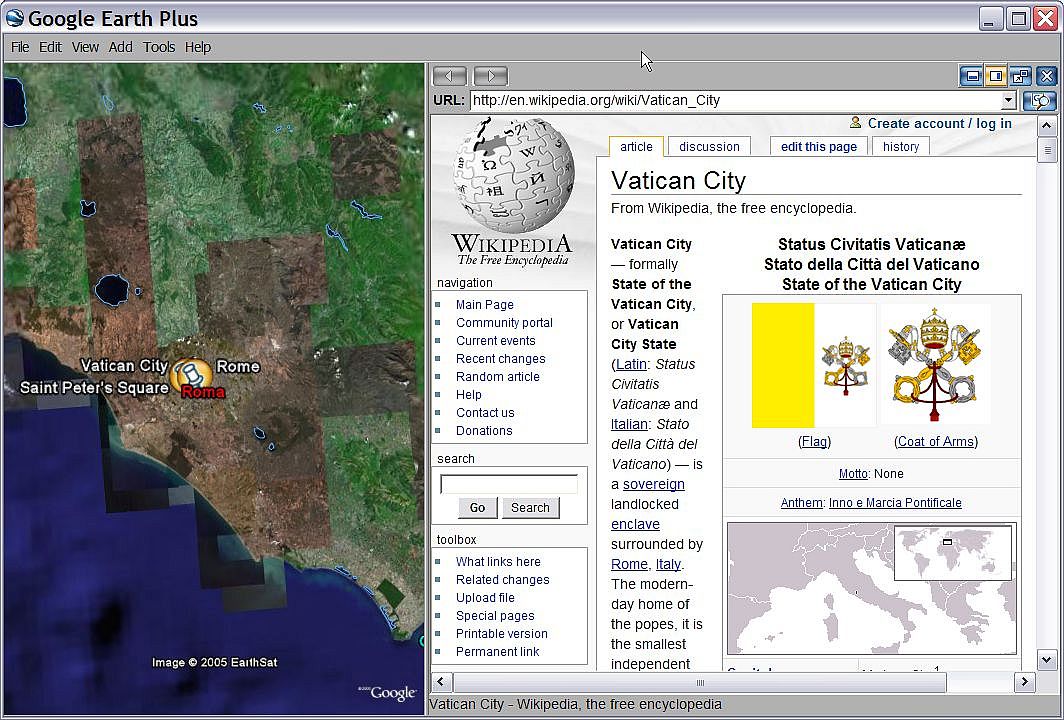Open the File menu
This screenshot has height=720, width=1064.
coord(20,47)
